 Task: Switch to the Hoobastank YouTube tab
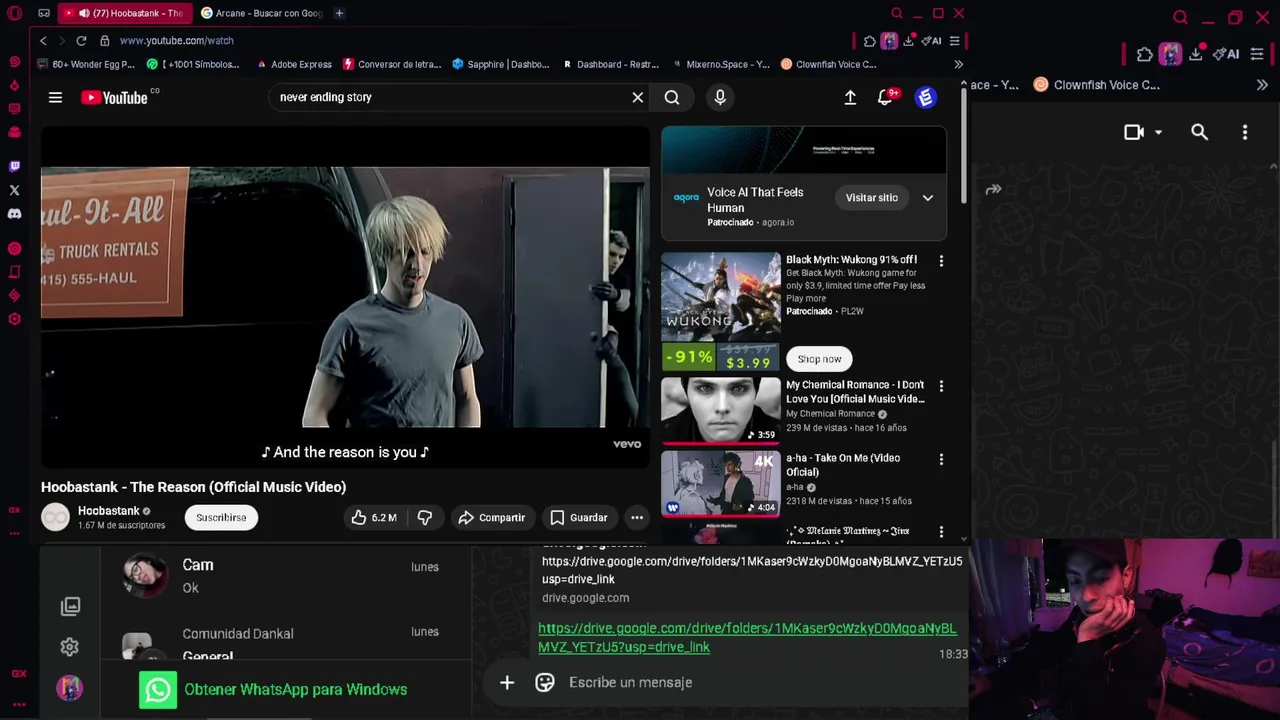[x=125, y=13]
